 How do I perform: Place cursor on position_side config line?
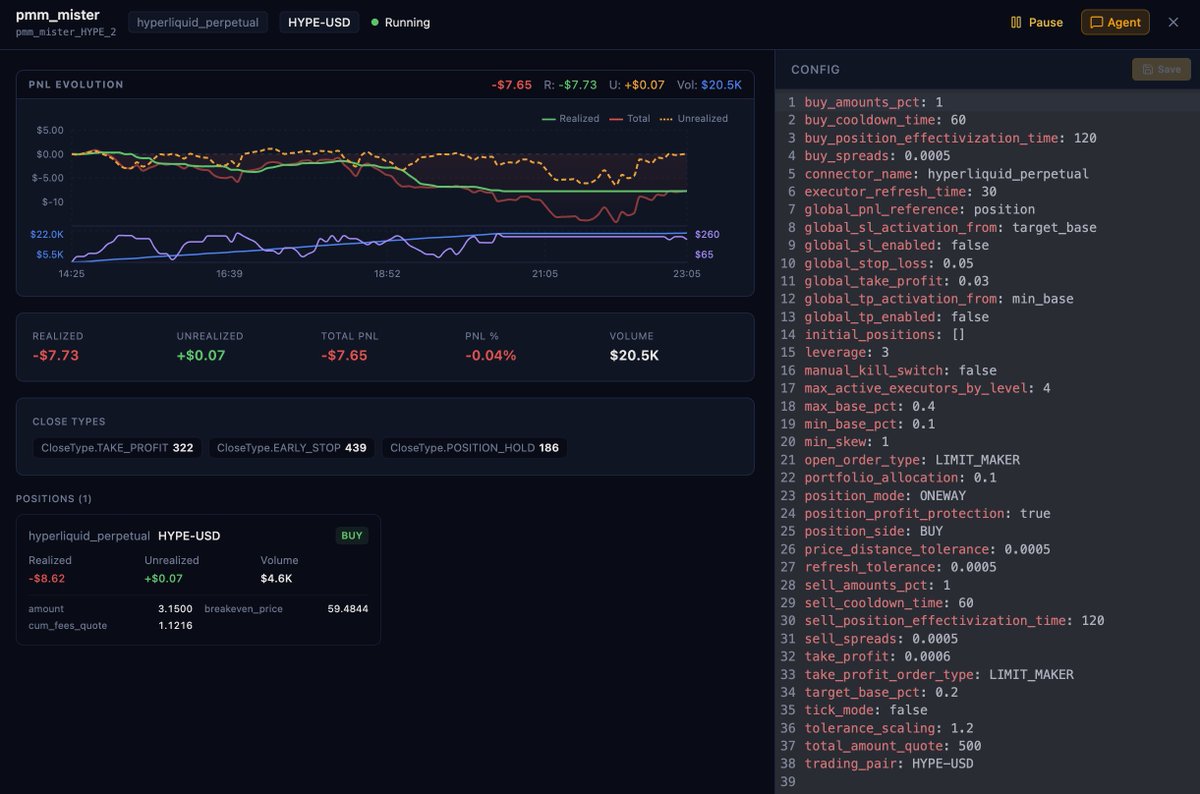[x=874, y=532]
